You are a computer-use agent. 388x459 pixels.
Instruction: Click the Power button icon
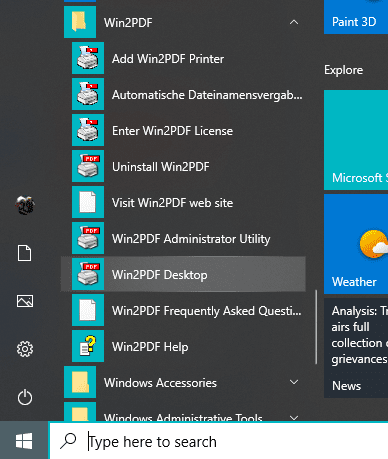pos(25,397)
